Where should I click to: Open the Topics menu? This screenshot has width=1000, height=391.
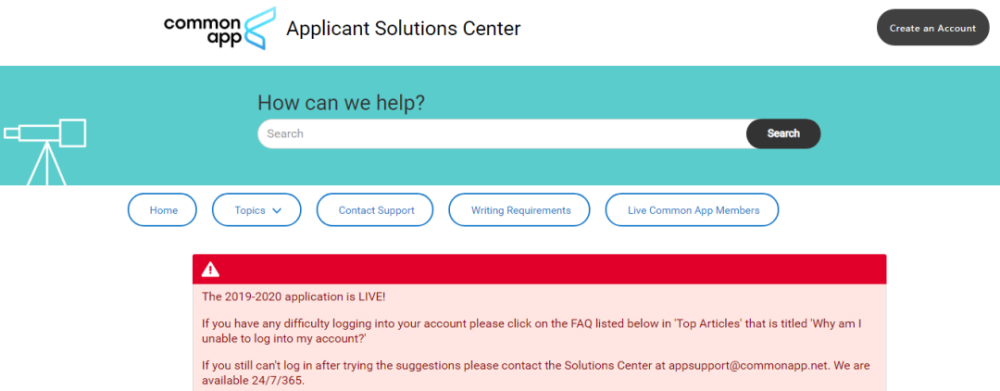pyautogui.click(x=256, y=210)
